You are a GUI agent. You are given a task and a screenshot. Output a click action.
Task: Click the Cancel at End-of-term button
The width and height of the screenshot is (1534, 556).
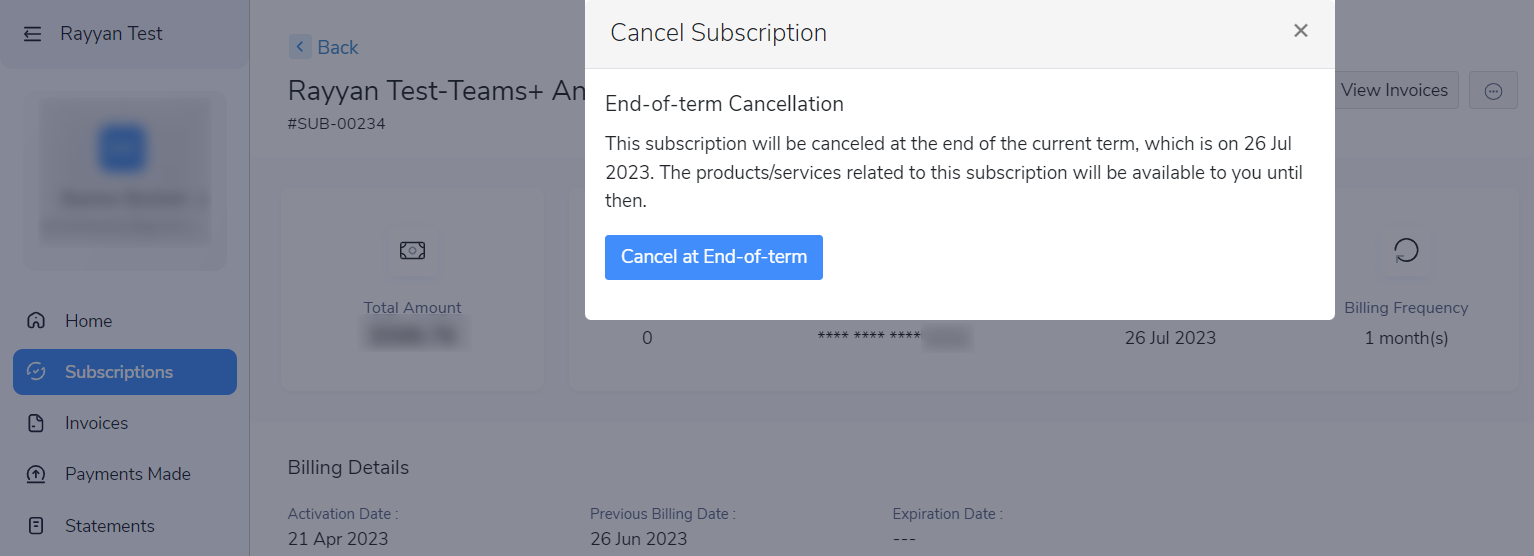tap(714, 257)
